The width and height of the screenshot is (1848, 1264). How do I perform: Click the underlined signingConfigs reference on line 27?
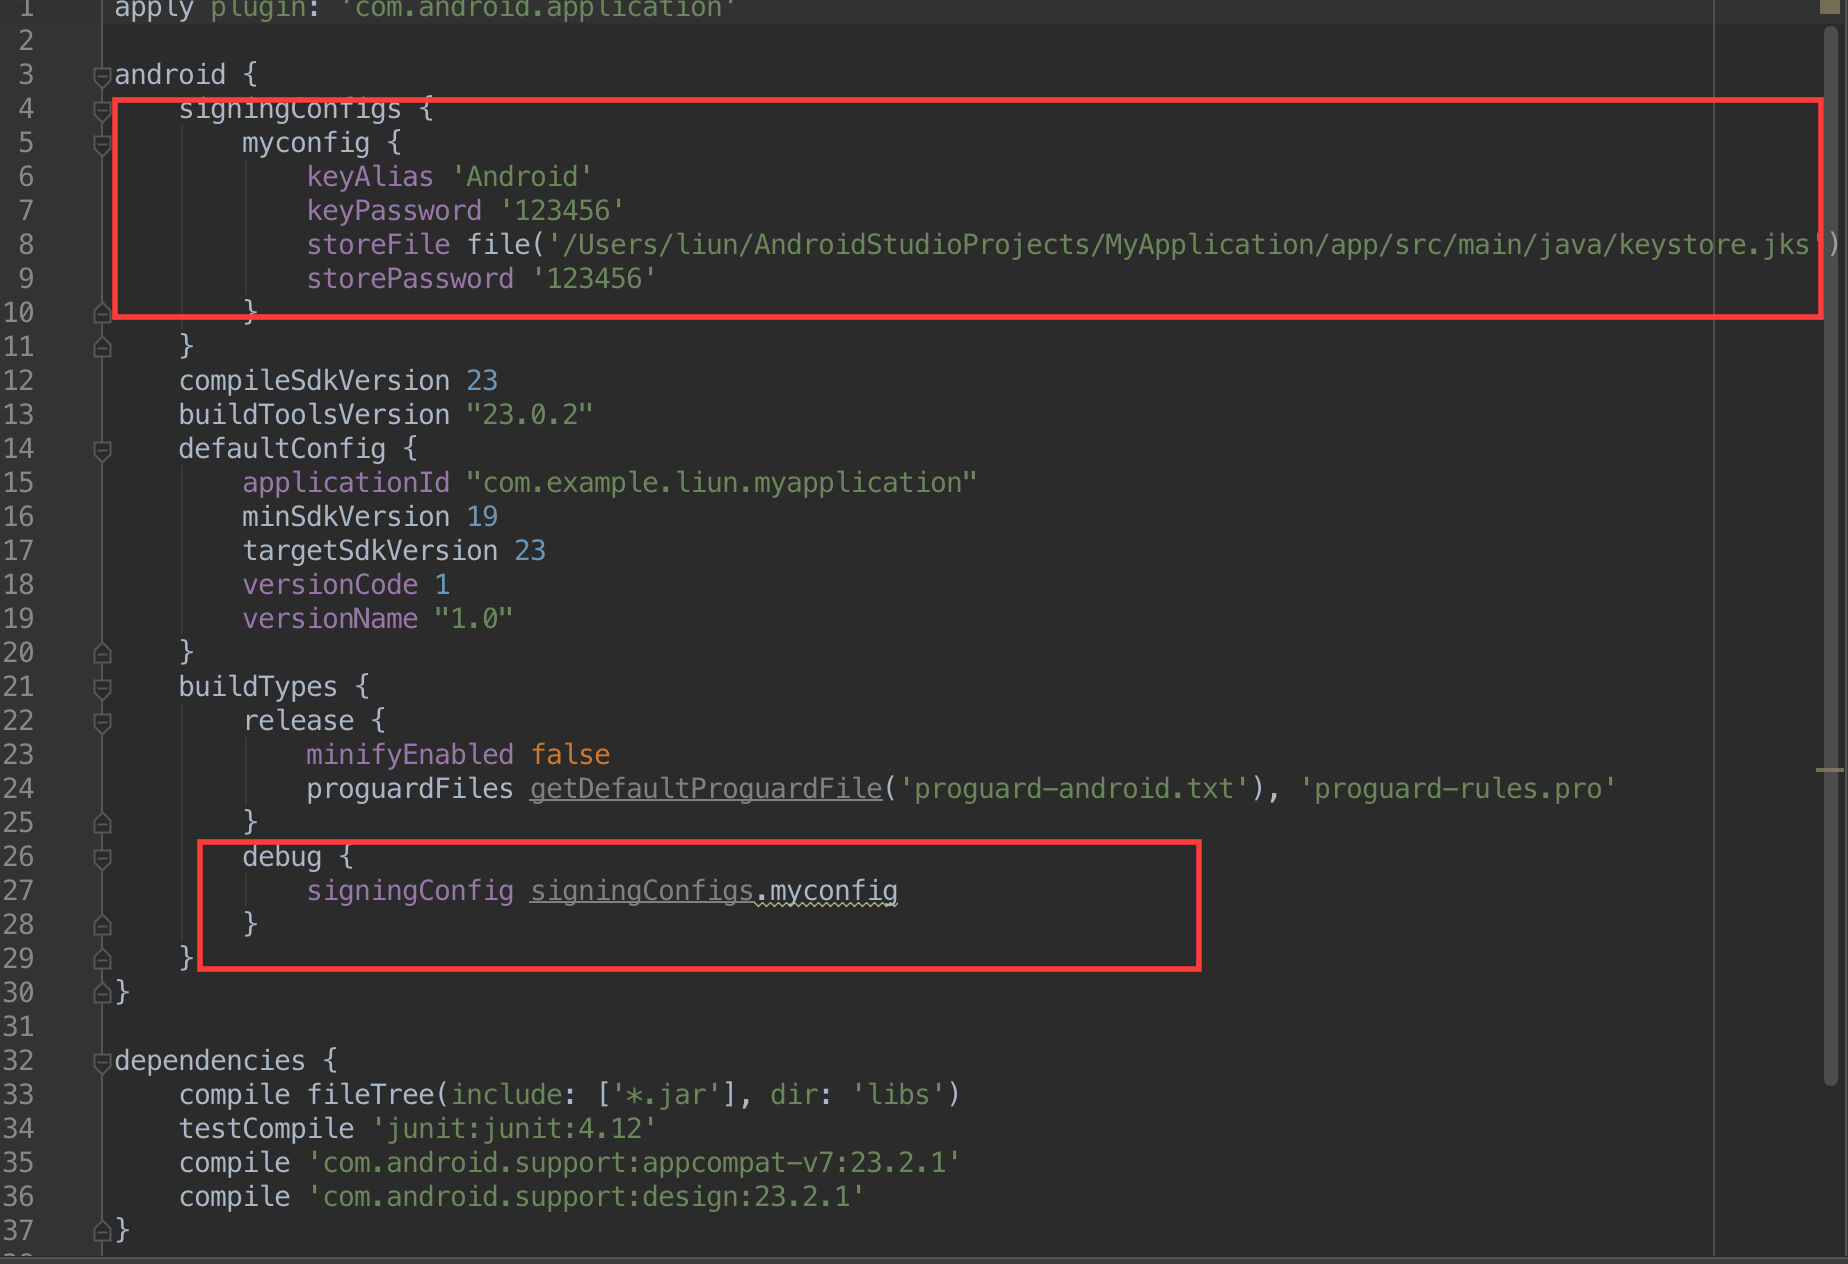pyautogui.click(x=641, y=891)
